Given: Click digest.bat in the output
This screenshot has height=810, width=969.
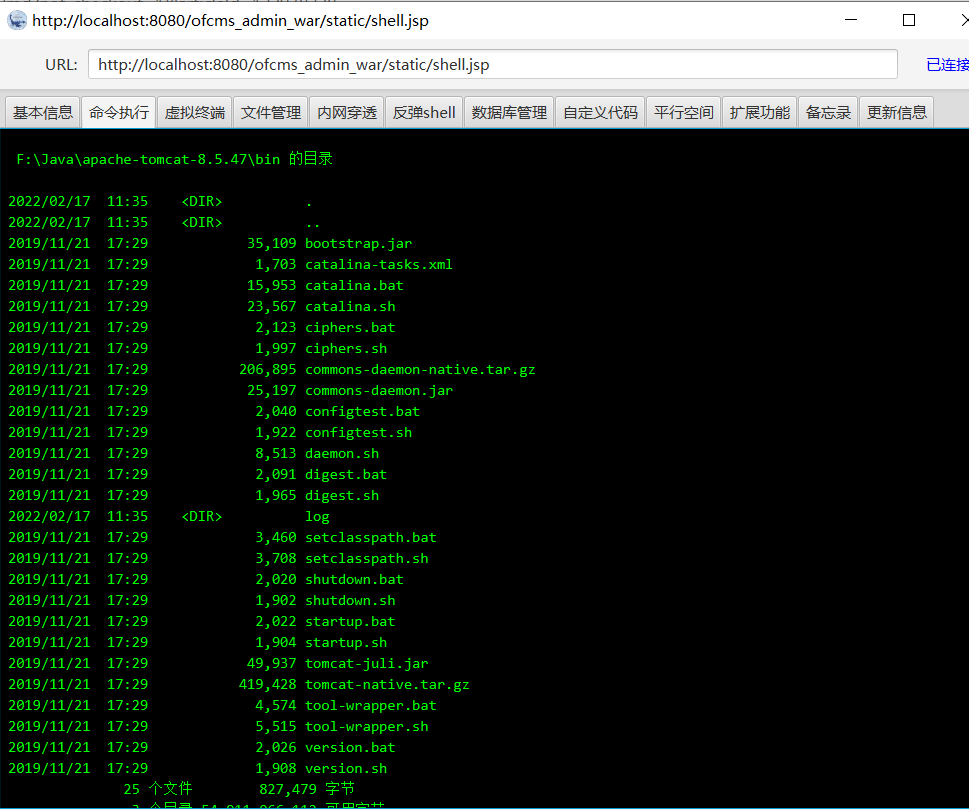Looking at the screenshot, I should [x=346, y=475].
